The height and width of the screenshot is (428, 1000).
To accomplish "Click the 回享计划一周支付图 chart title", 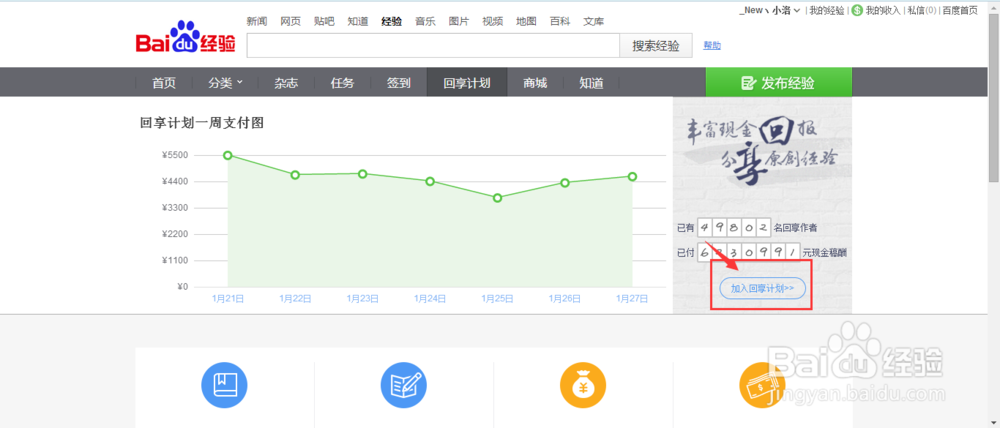I will (x=202, y=123).
